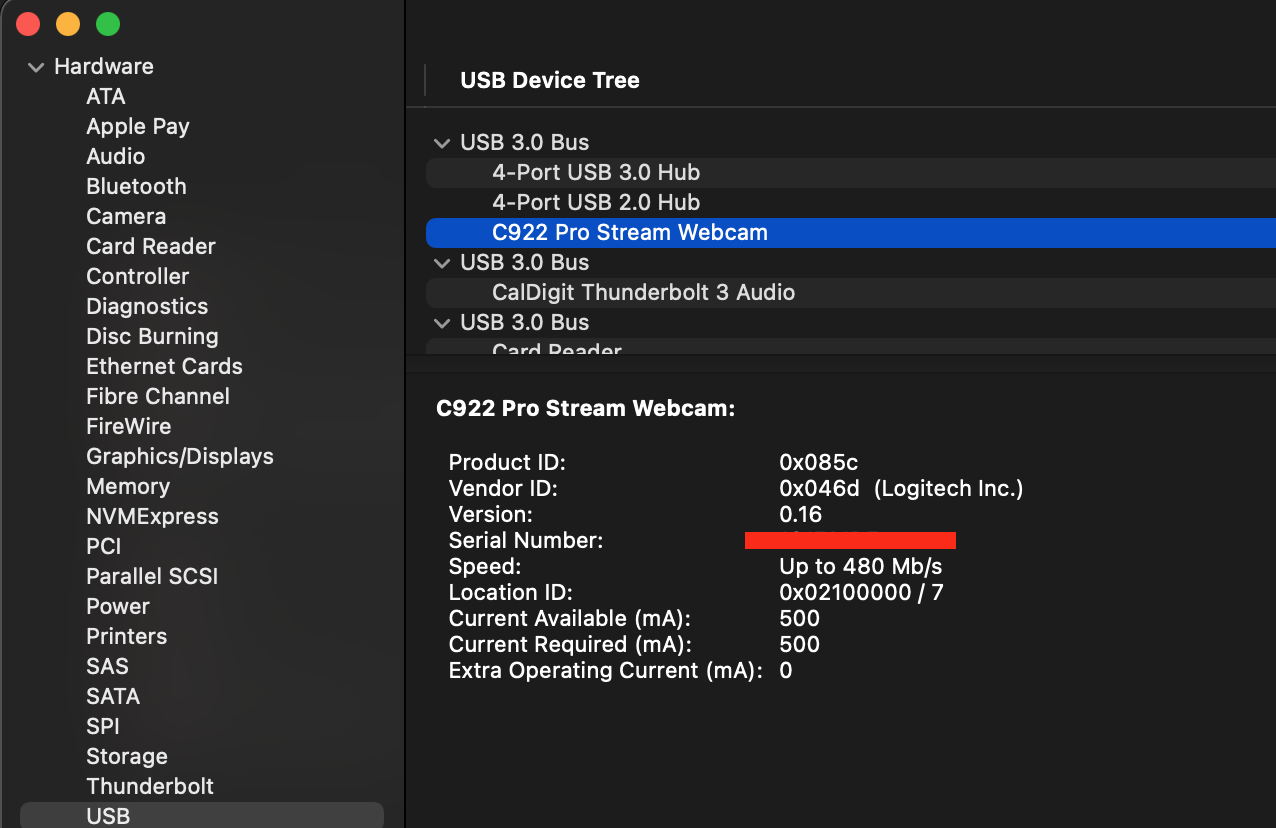Image resolution: width=1276 pixels, height=828 pixels.
Task: Collapse the Hardware section chevron
Action: click(x=36, y=67)
